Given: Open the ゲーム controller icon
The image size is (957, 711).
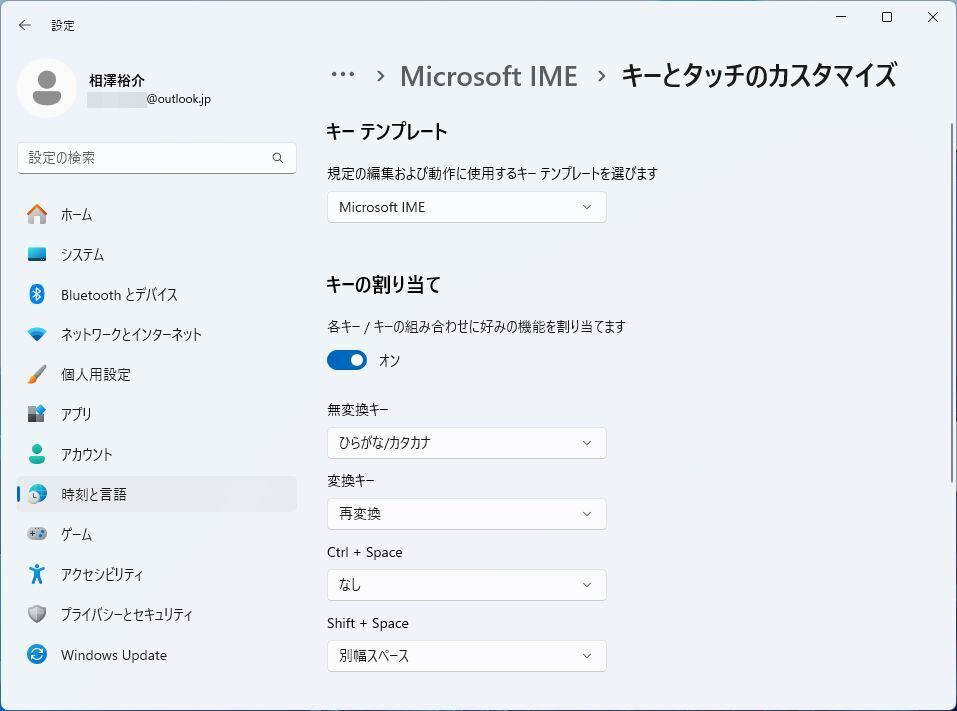Looking at the screenshot, I should (37, 534).
